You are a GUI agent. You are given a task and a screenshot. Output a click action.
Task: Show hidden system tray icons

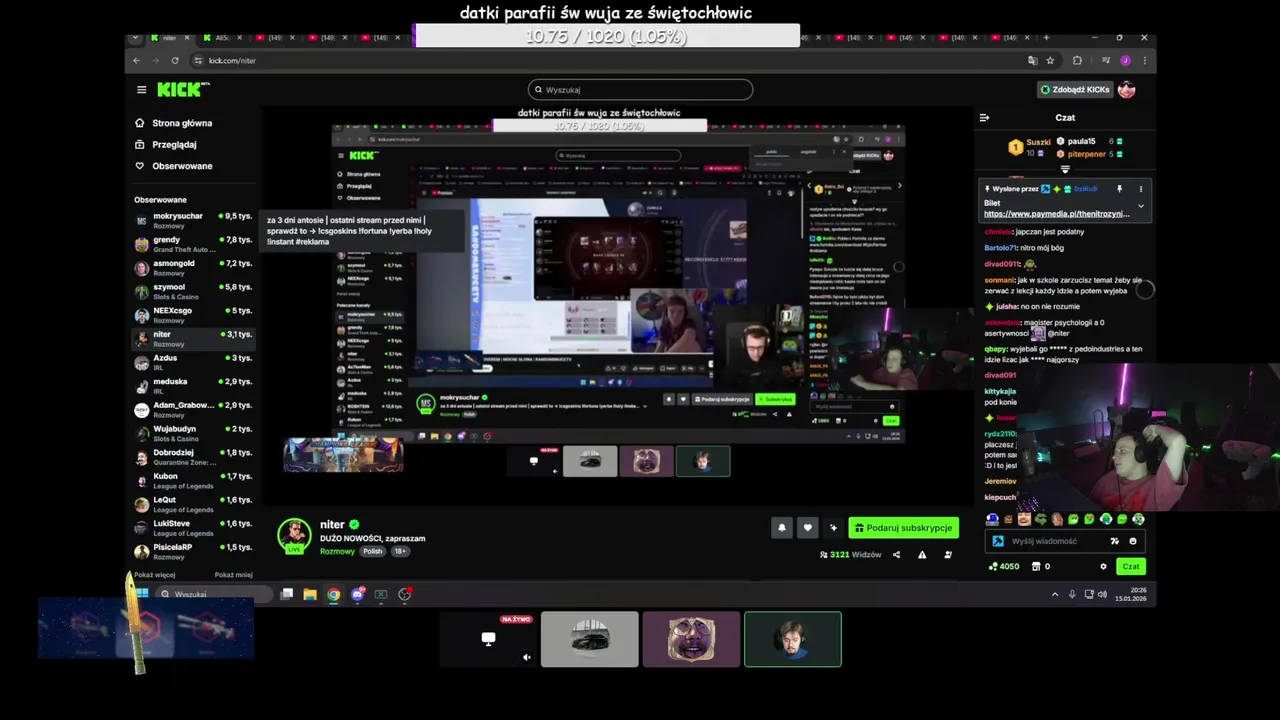[1055, 594]
